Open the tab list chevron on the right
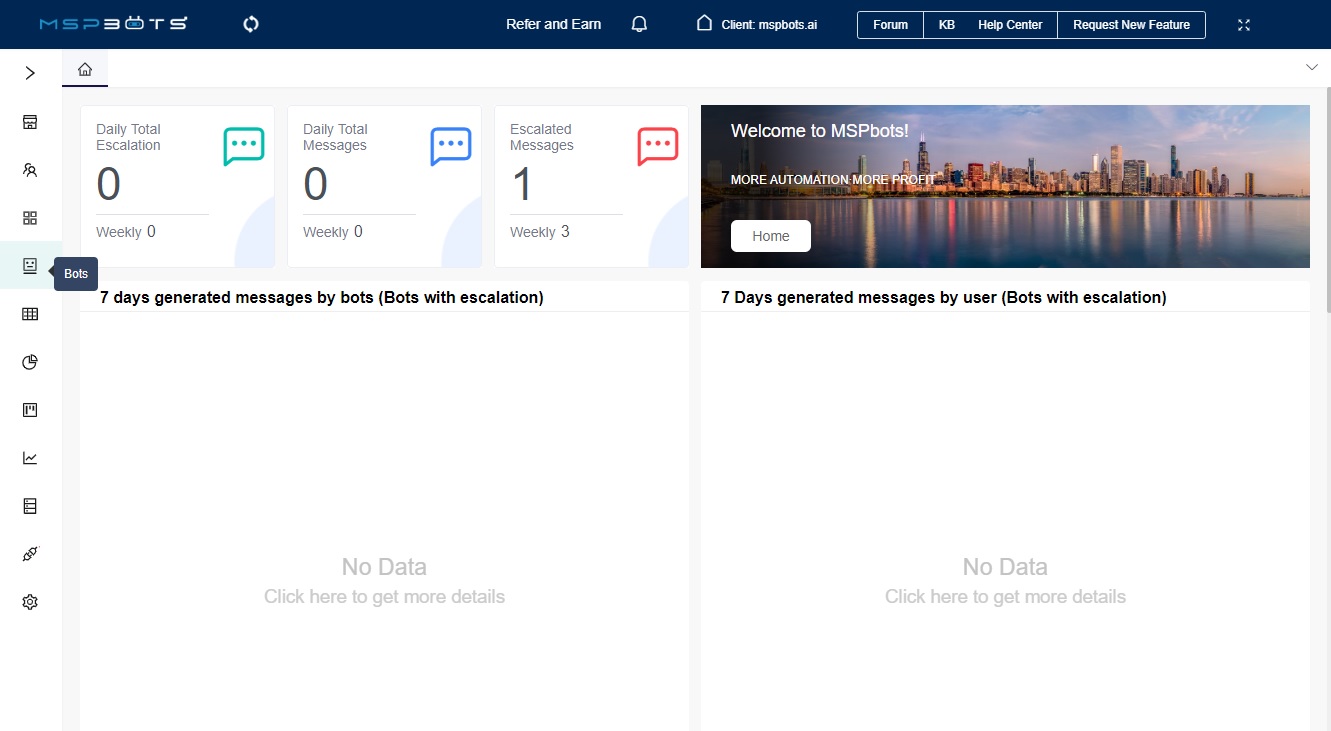Image resolution: width=1331 pixels, height=731 pixels. tap(1311, 67)
